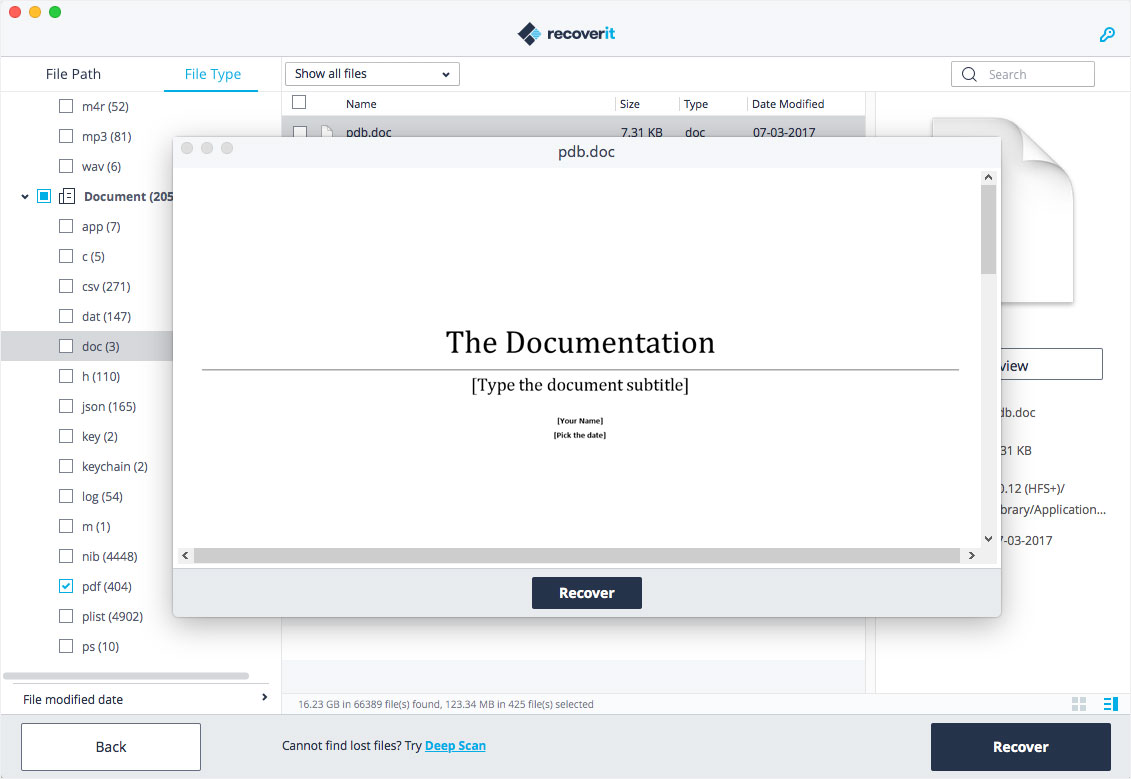Switch to File Type tab

point(212,74)
